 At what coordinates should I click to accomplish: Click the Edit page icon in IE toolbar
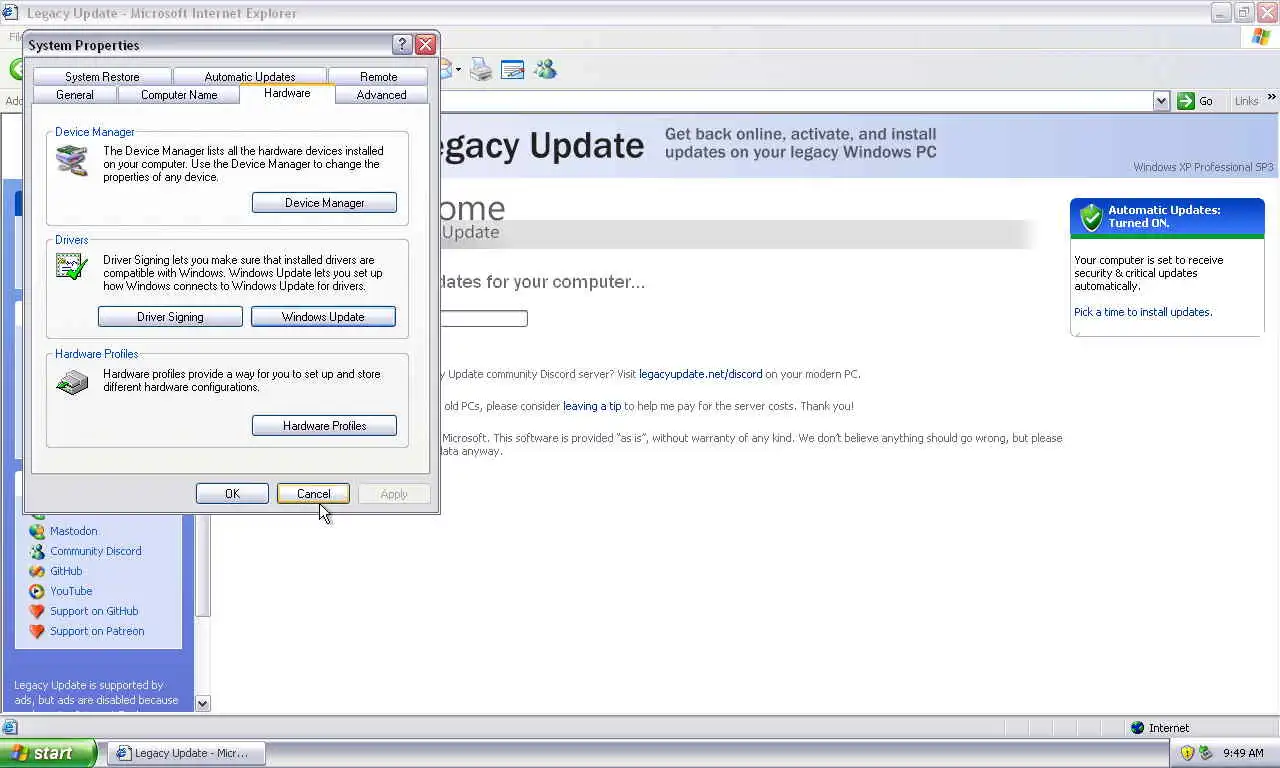click(x=512, y=69)
